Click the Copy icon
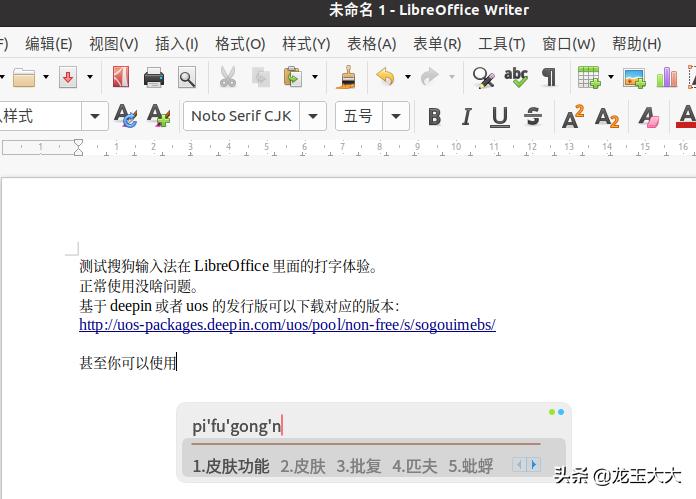This screenshot has height=499, width=696. (x=261, y=77)
